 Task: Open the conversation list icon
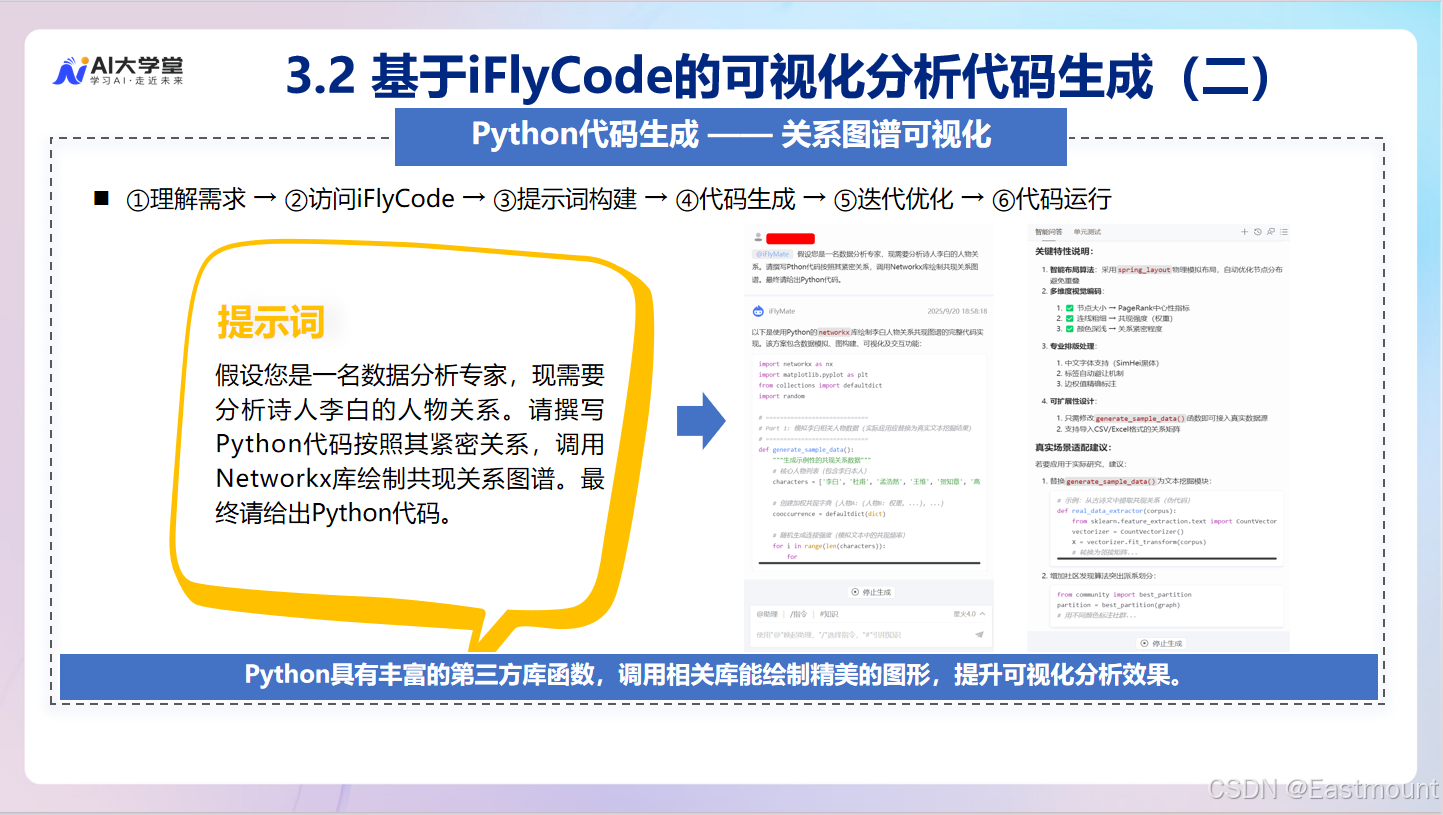tap(1283, 231)
